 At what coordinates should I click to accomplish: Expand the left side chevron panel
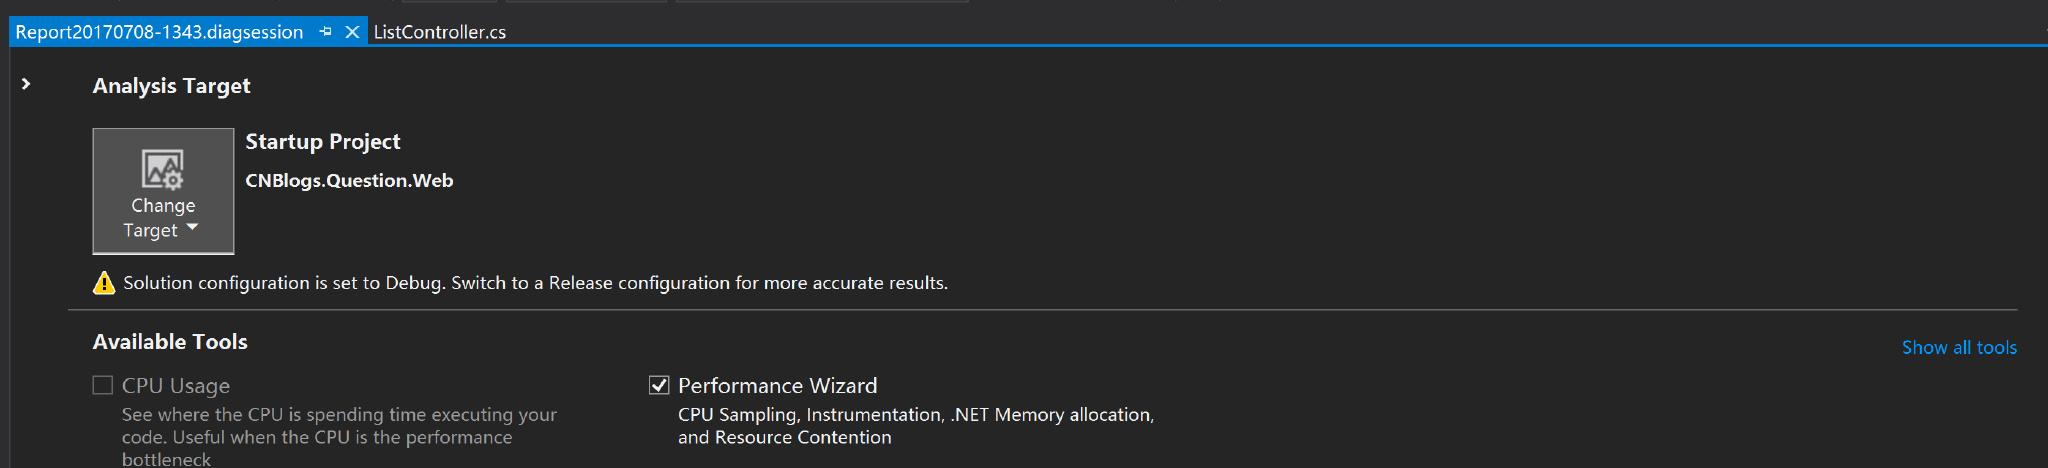pos(27,84)
